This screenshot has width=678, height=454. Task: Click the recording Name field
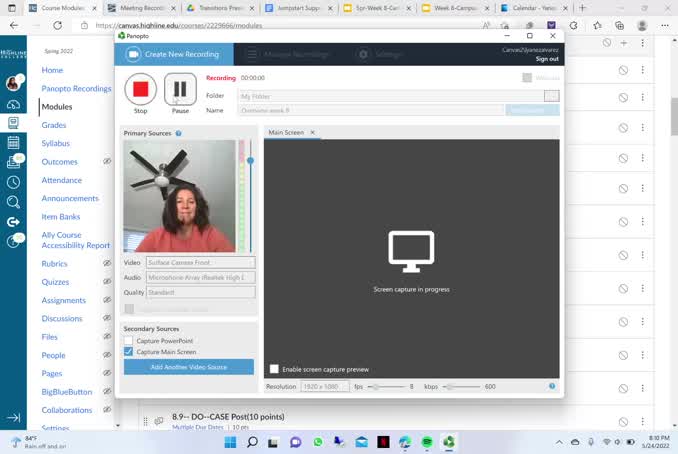(x=371, y=110)
